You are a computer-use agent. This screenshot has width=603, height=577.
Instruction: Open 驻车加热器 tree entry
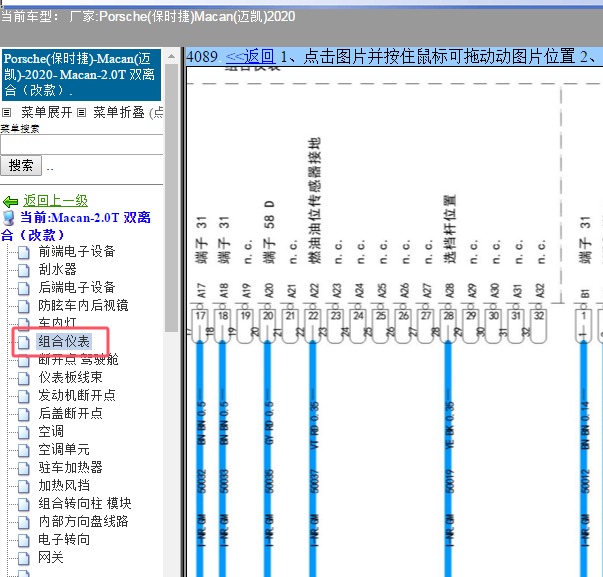(70, 467)
